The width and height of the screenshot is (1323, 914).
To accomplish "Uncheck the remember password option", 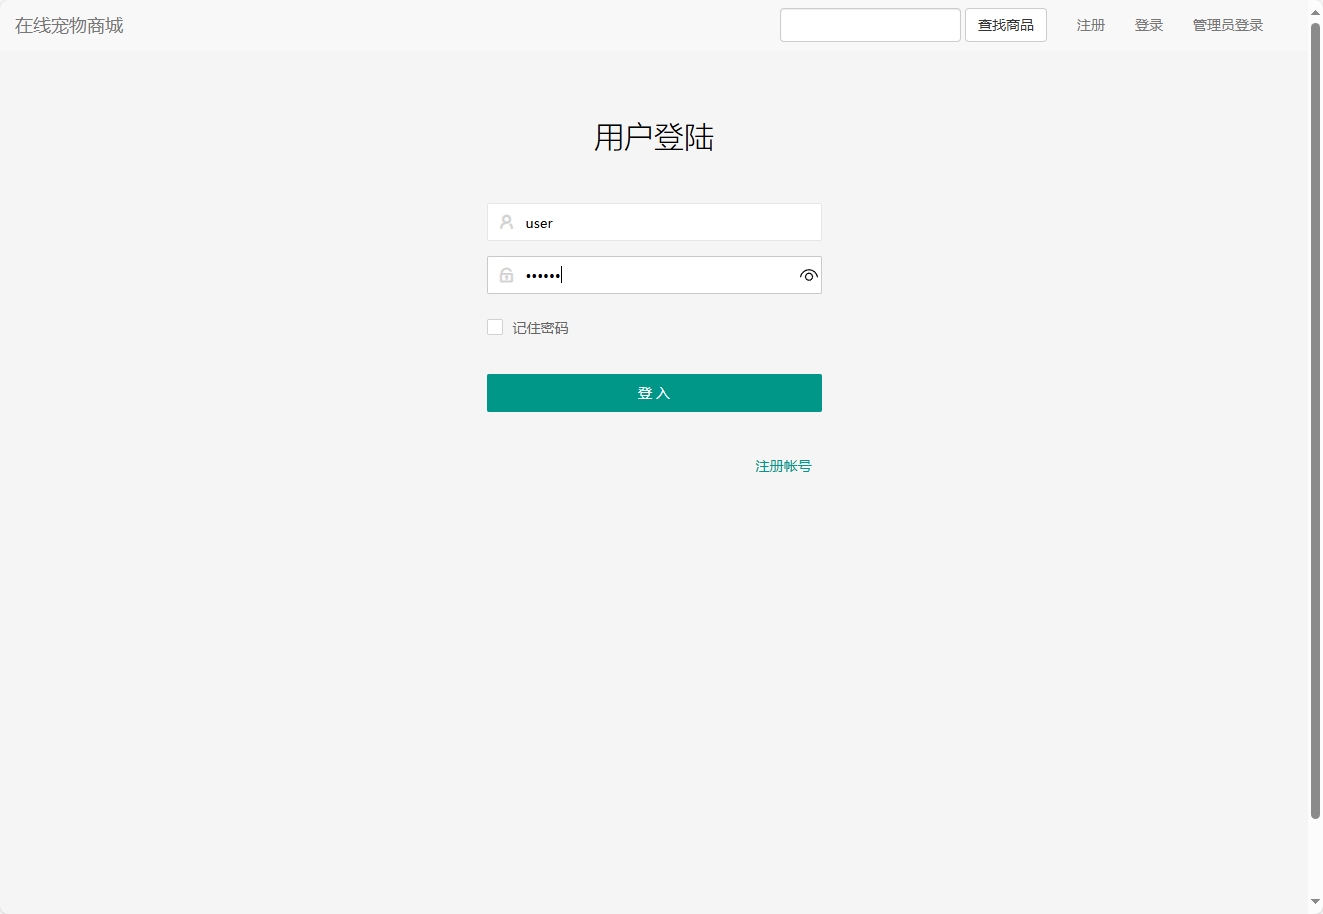I will [x=494, y=326].
